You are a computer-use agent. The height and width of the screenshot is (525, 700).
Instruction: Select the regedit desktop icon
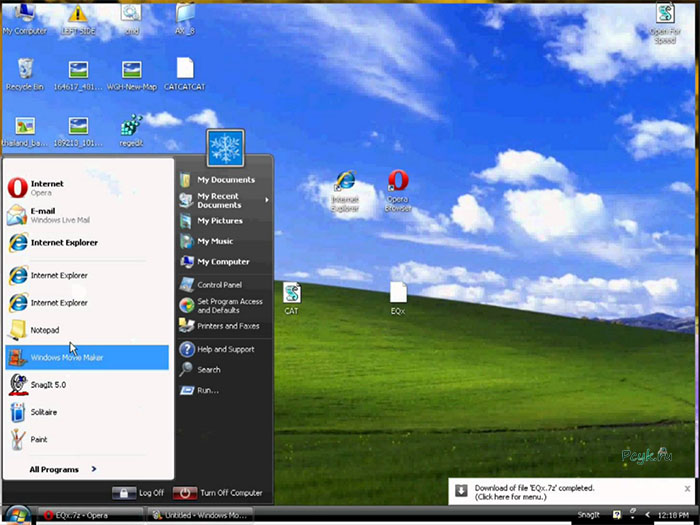pos(131,132)
